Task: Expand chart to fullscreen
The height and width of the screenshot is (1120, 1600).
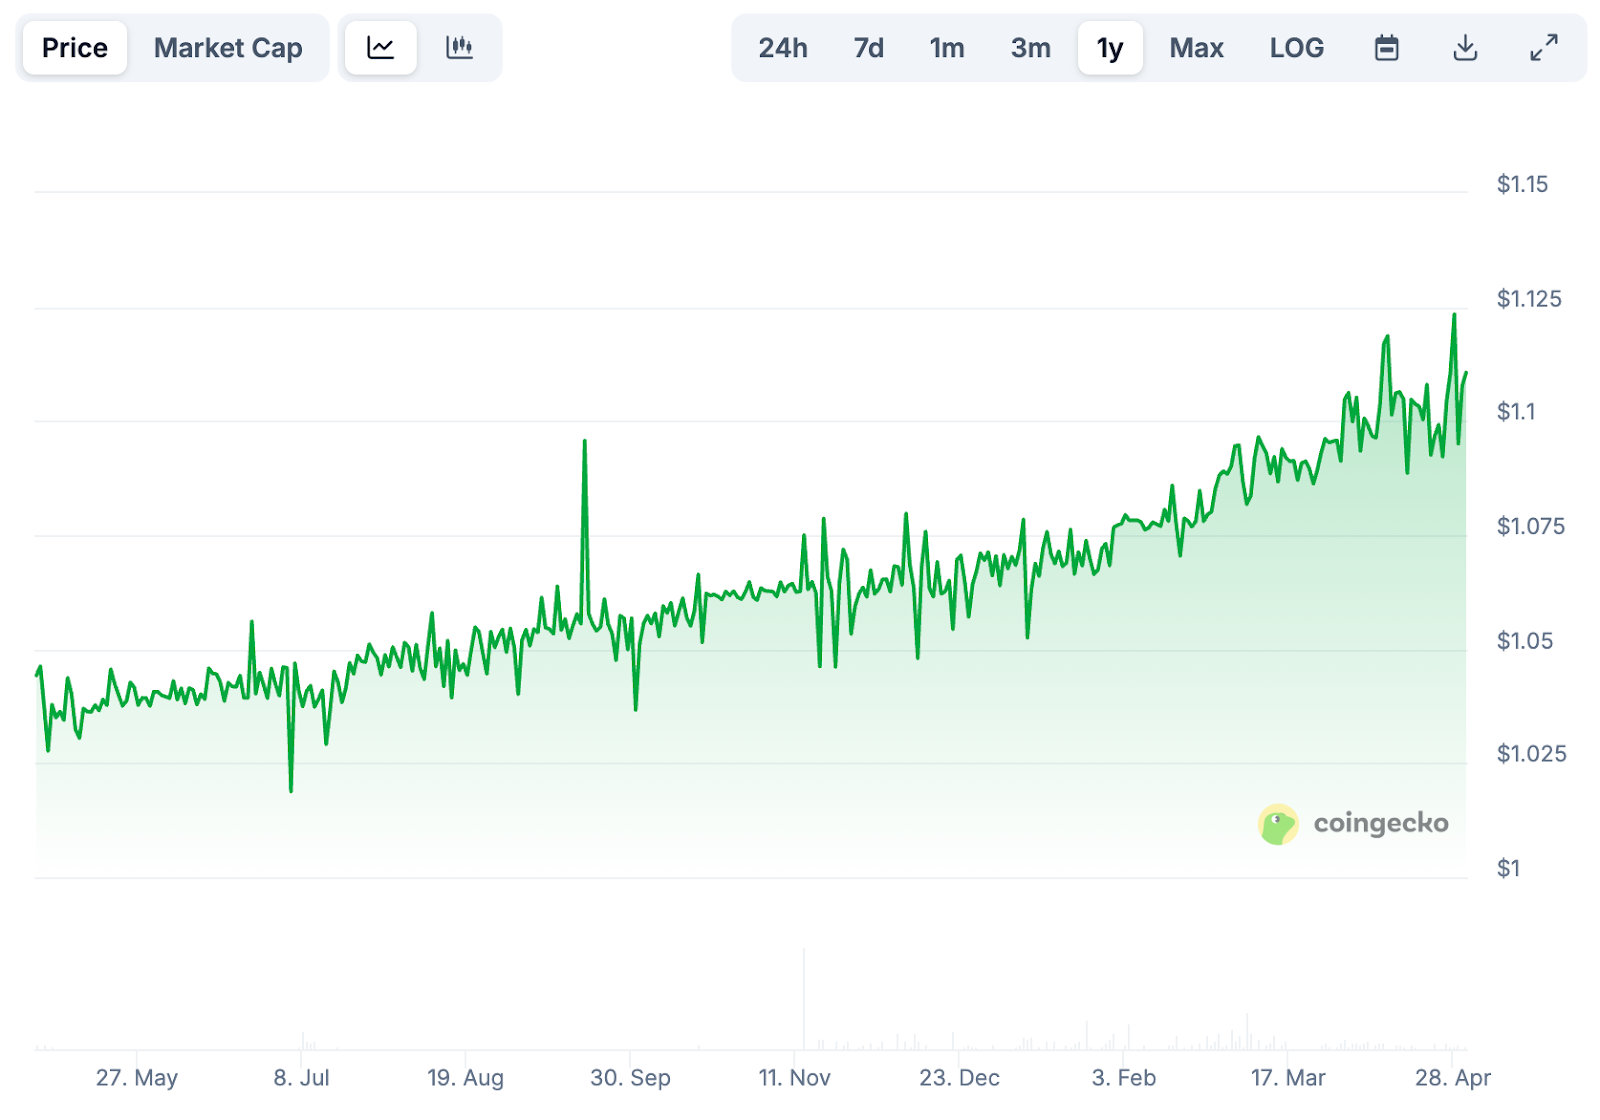Action: [1544, 48]
